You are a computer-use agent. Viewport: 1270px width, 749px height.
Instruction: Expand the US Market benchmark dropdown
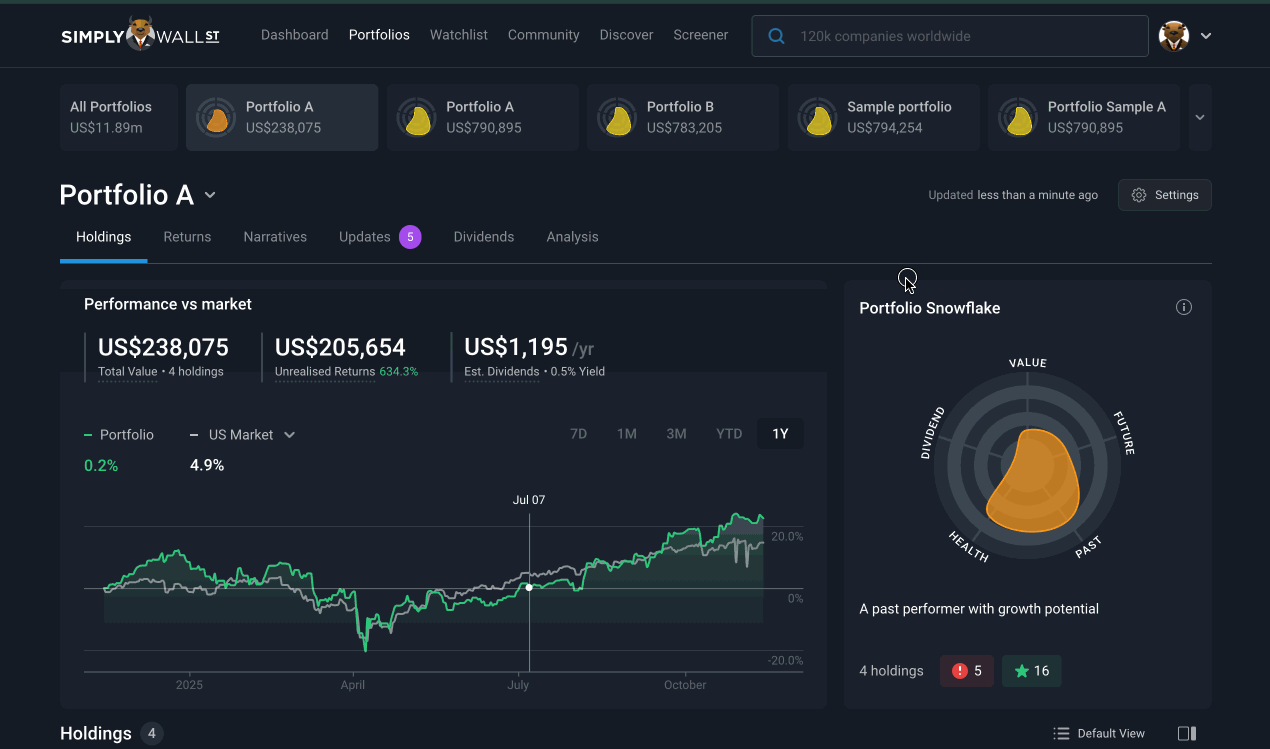pos(290,435)
